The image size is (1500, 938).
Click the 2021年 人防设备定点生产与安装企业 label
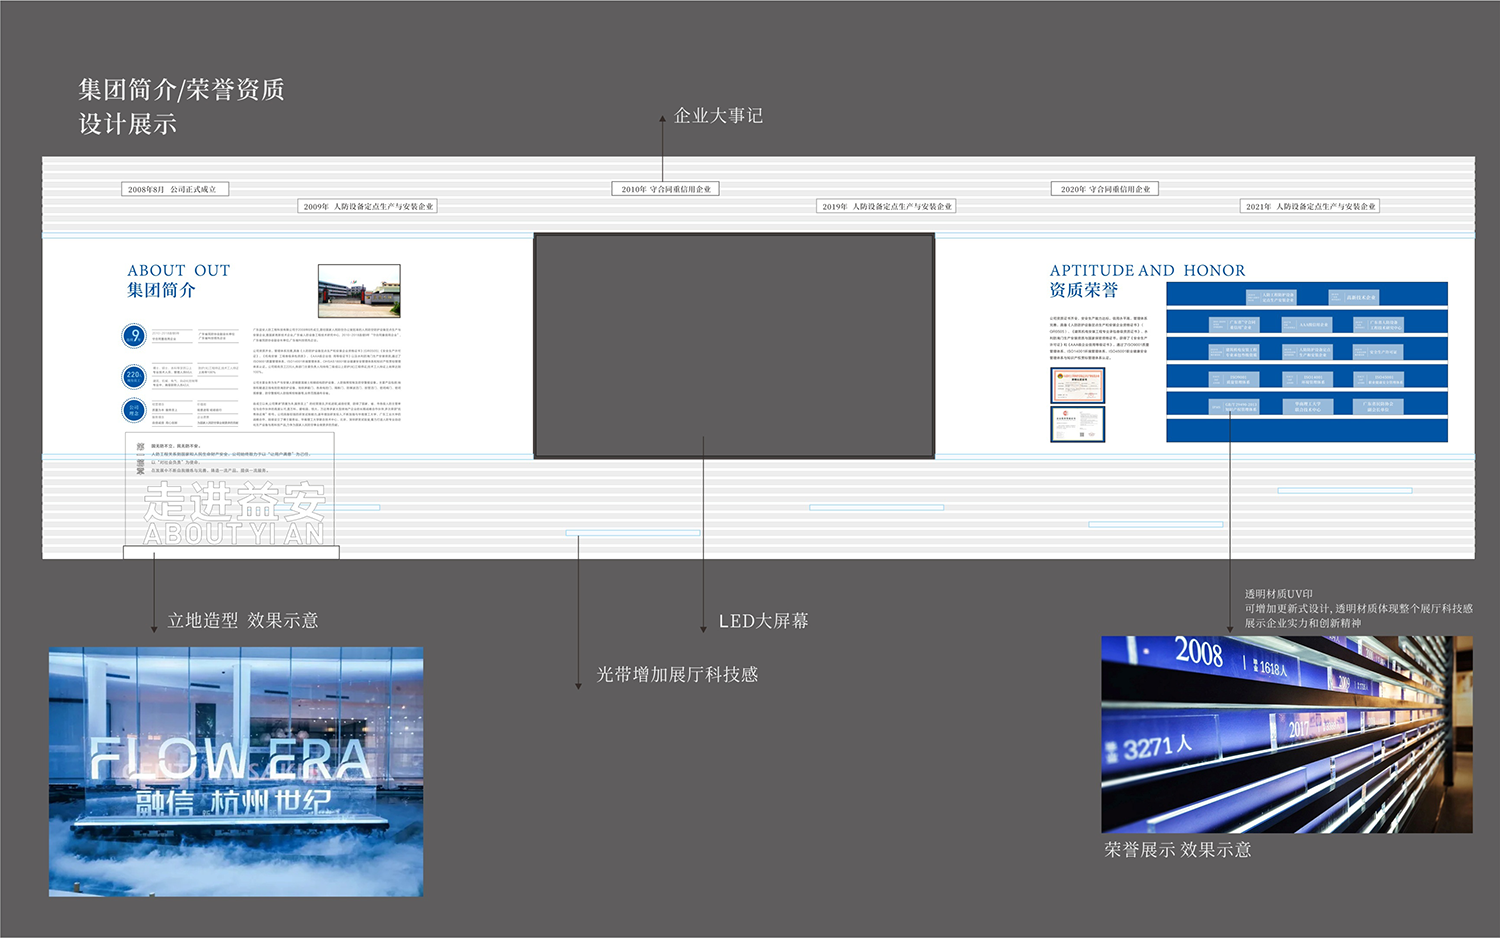click(1310, 206)
